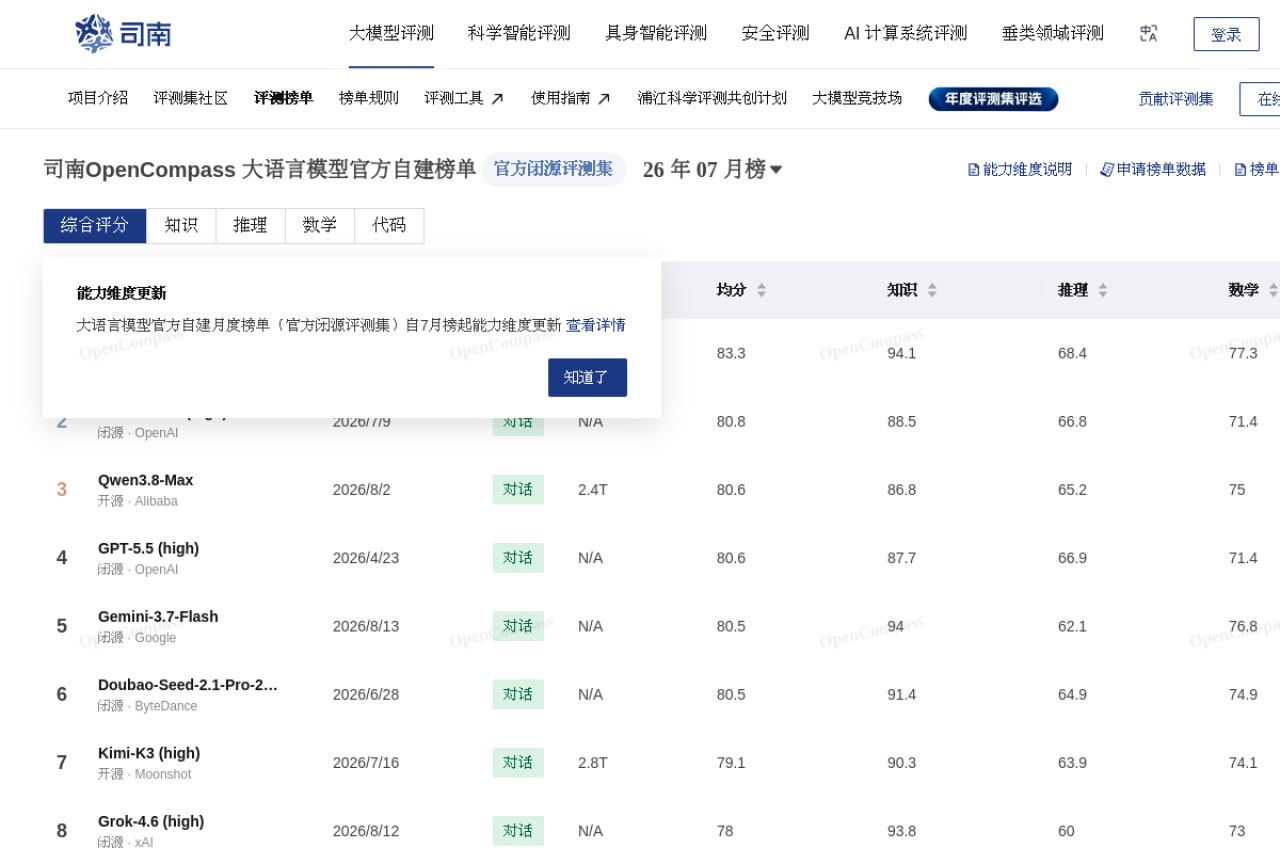Open 大模型竞技场
This screenshot has height=853, width=1280.
point(857,98)
